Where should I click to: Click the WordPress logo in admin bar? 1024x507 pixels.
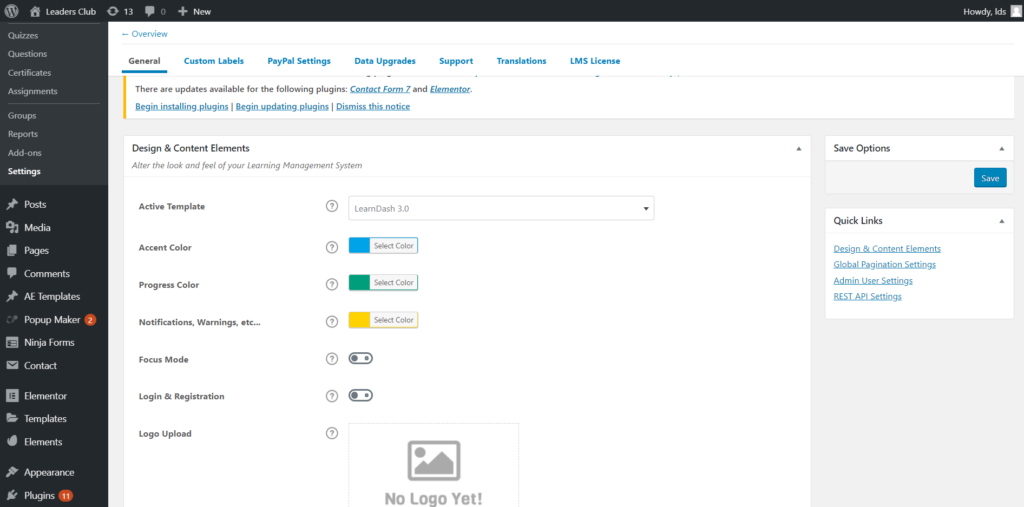click(12, 11)
